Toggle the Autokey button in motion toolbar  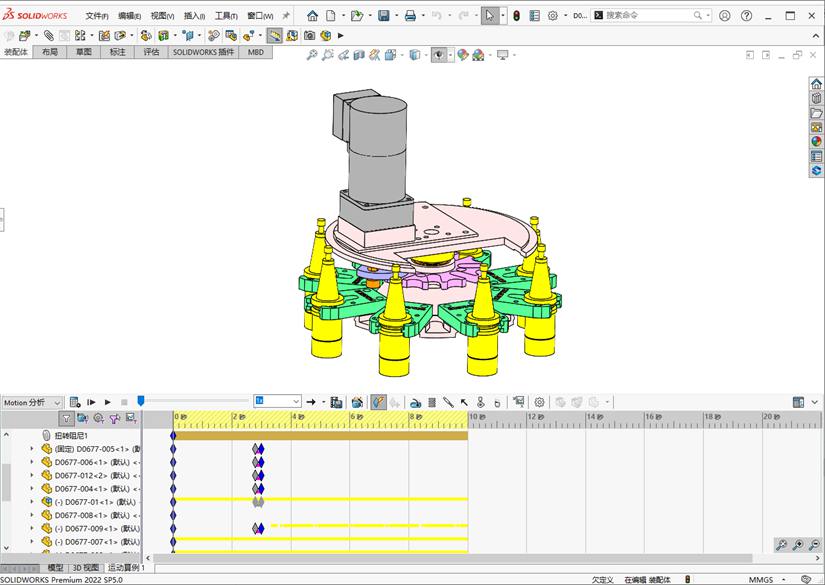pos(378,402)
